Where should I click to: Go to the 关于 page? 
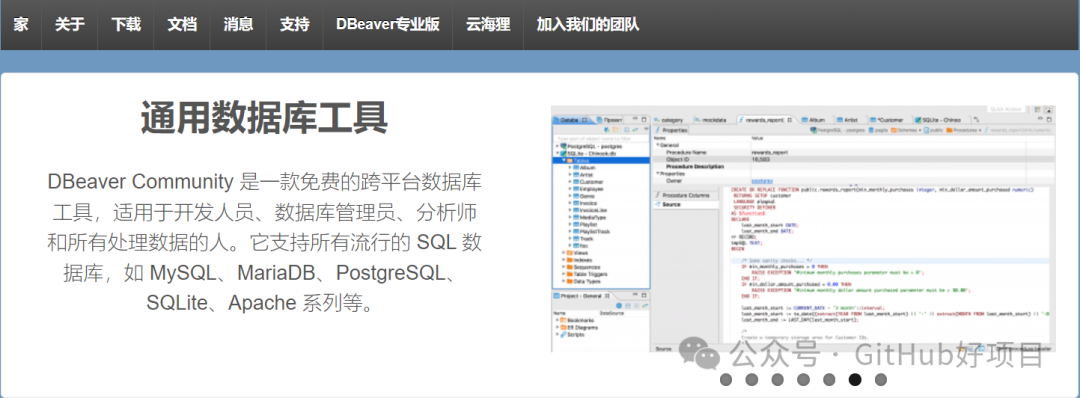70,25
